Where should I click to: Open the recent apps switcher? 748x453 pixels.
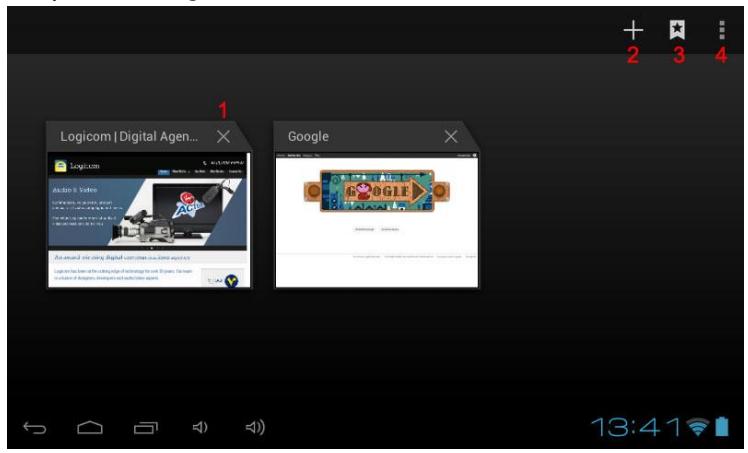click(146, 428)
